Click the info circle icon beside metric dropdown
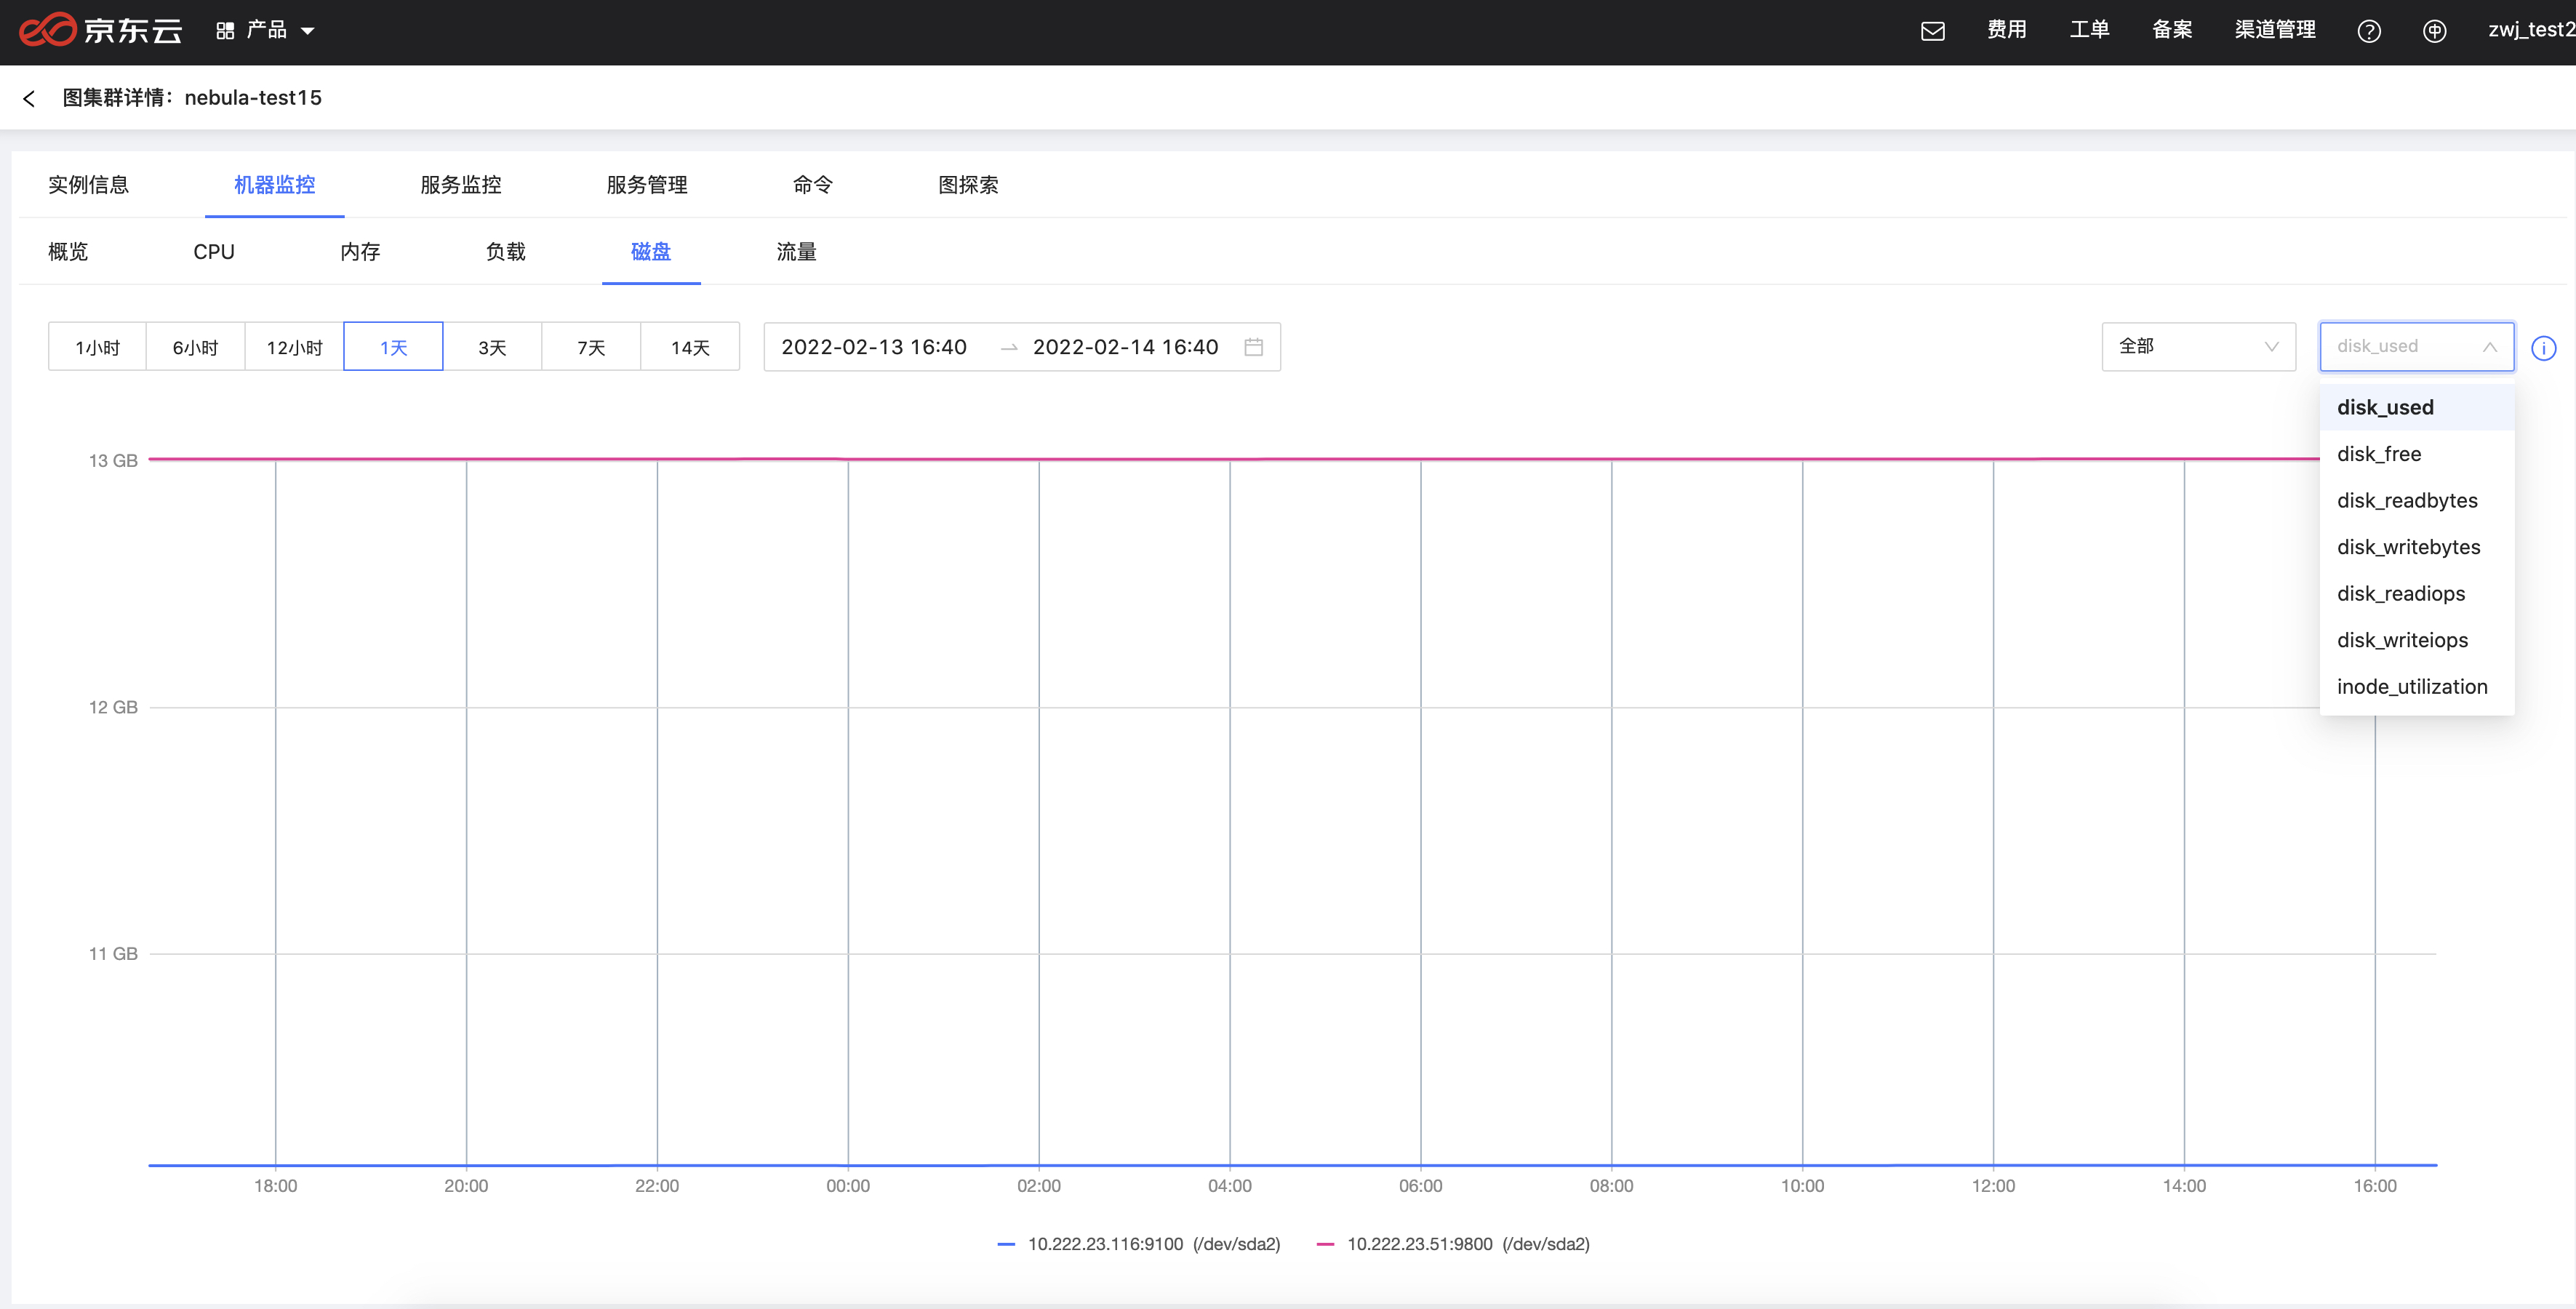The image size is (2576, 1309). tap(2544, 348)
